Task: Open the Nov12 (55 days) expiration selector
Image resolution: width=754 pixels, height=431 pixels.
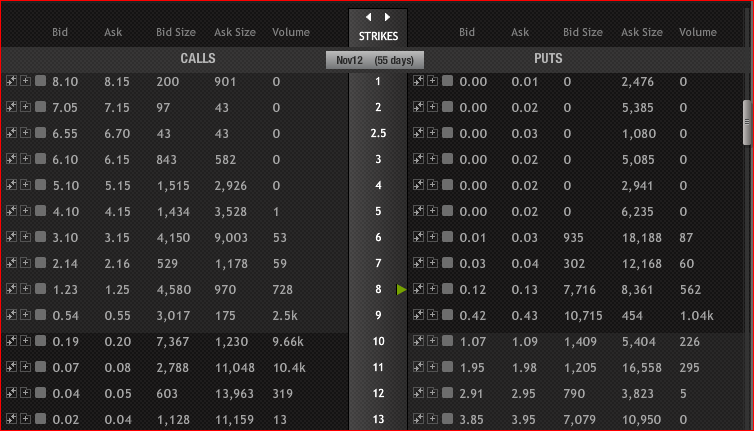Action: pos(375,60)
